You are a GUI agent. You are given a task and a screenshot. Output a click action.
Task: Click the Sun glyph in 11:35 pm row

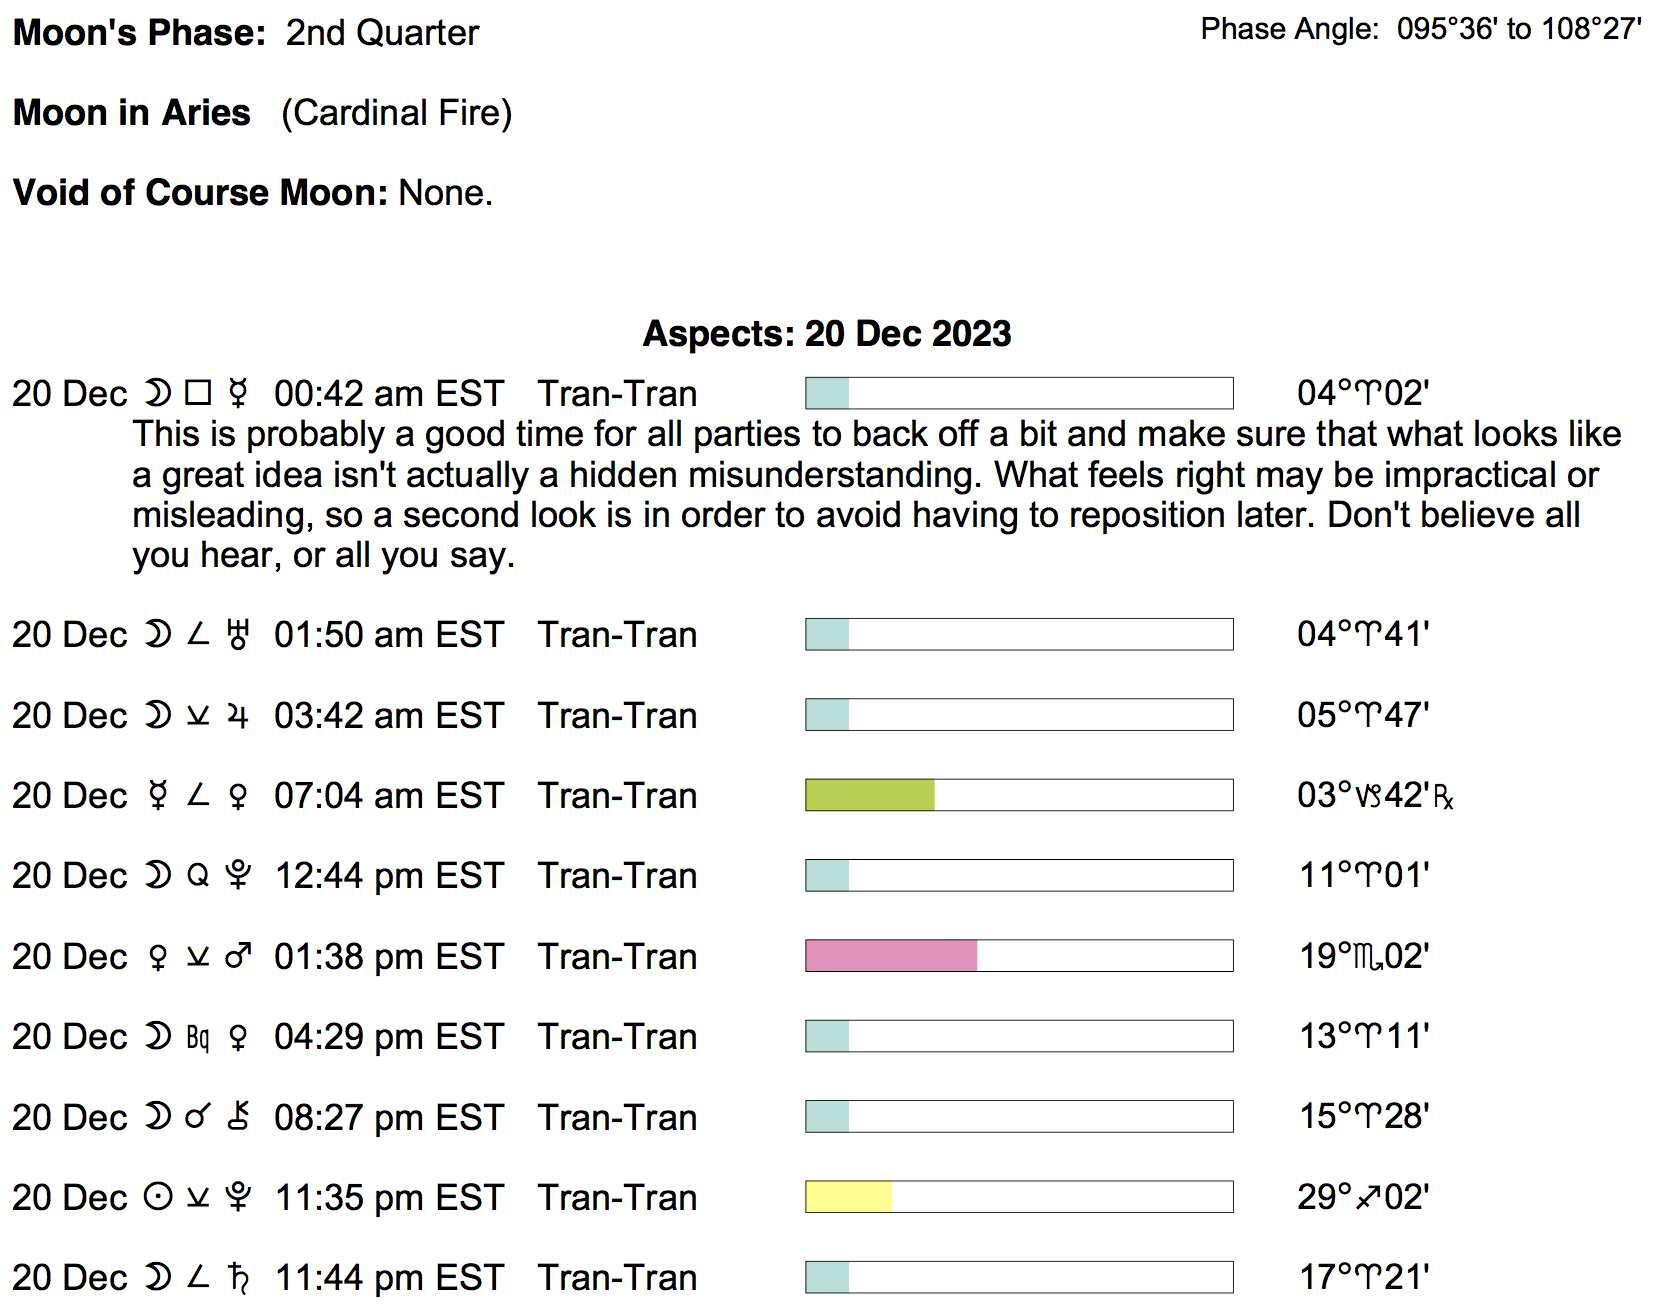point(158,1197)
